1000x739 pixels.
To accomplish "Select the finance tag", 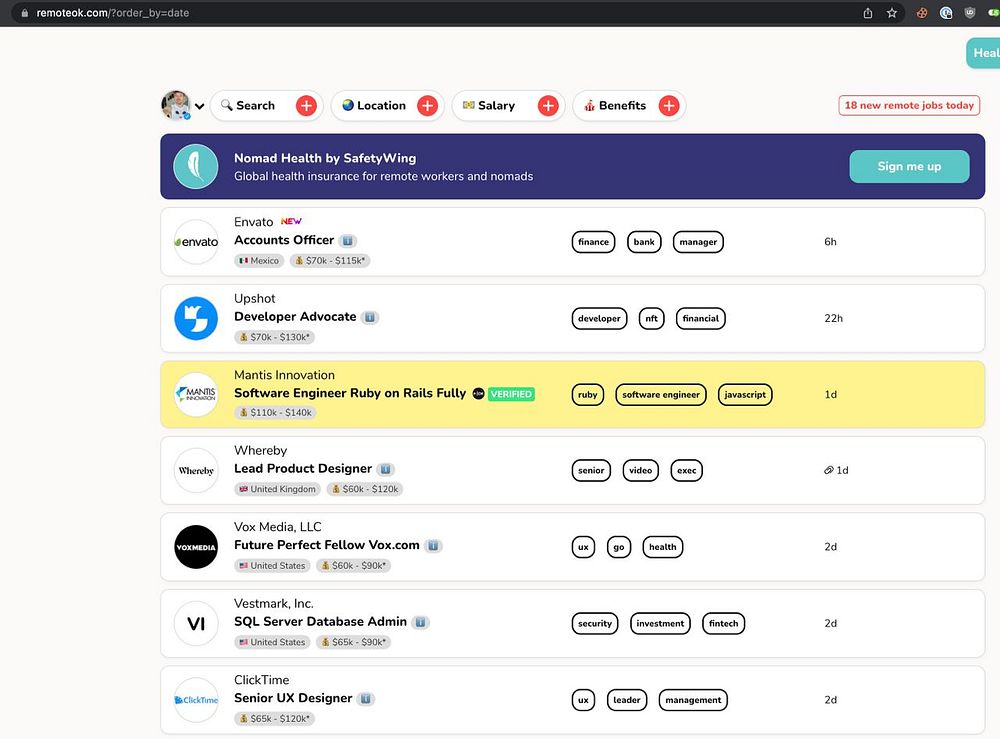I will coord(593,242).
